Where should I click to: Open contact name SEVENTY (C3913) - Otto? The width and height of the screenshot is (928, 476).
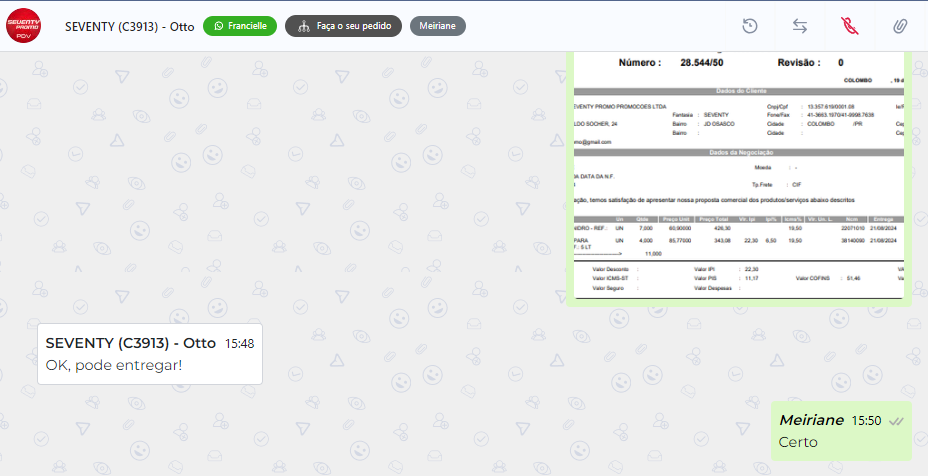tap(129, 26)
